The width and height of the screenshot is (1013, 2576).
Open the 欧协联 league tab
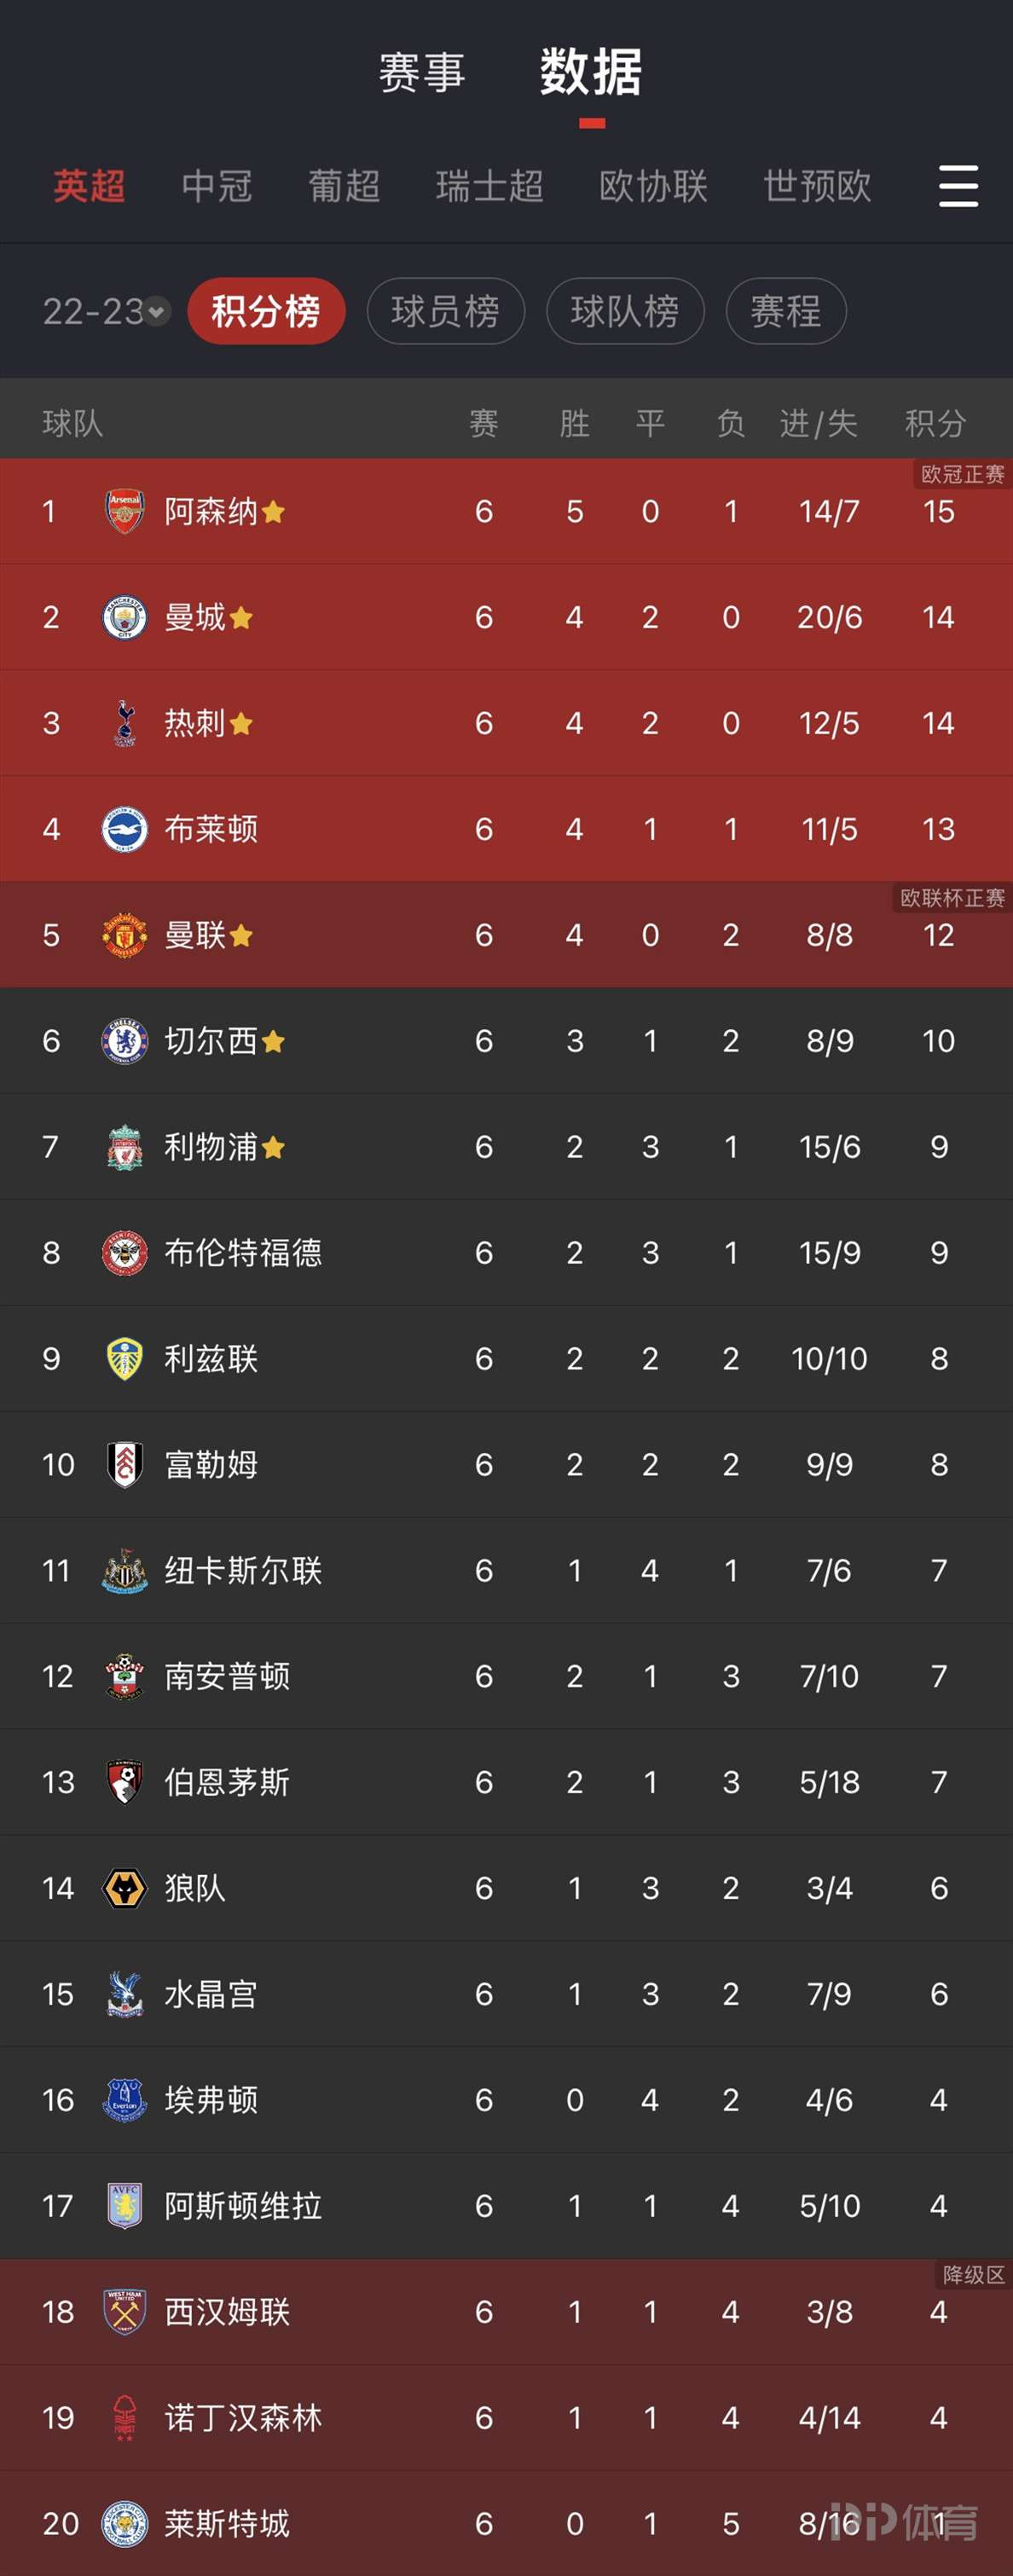point(653,186)
